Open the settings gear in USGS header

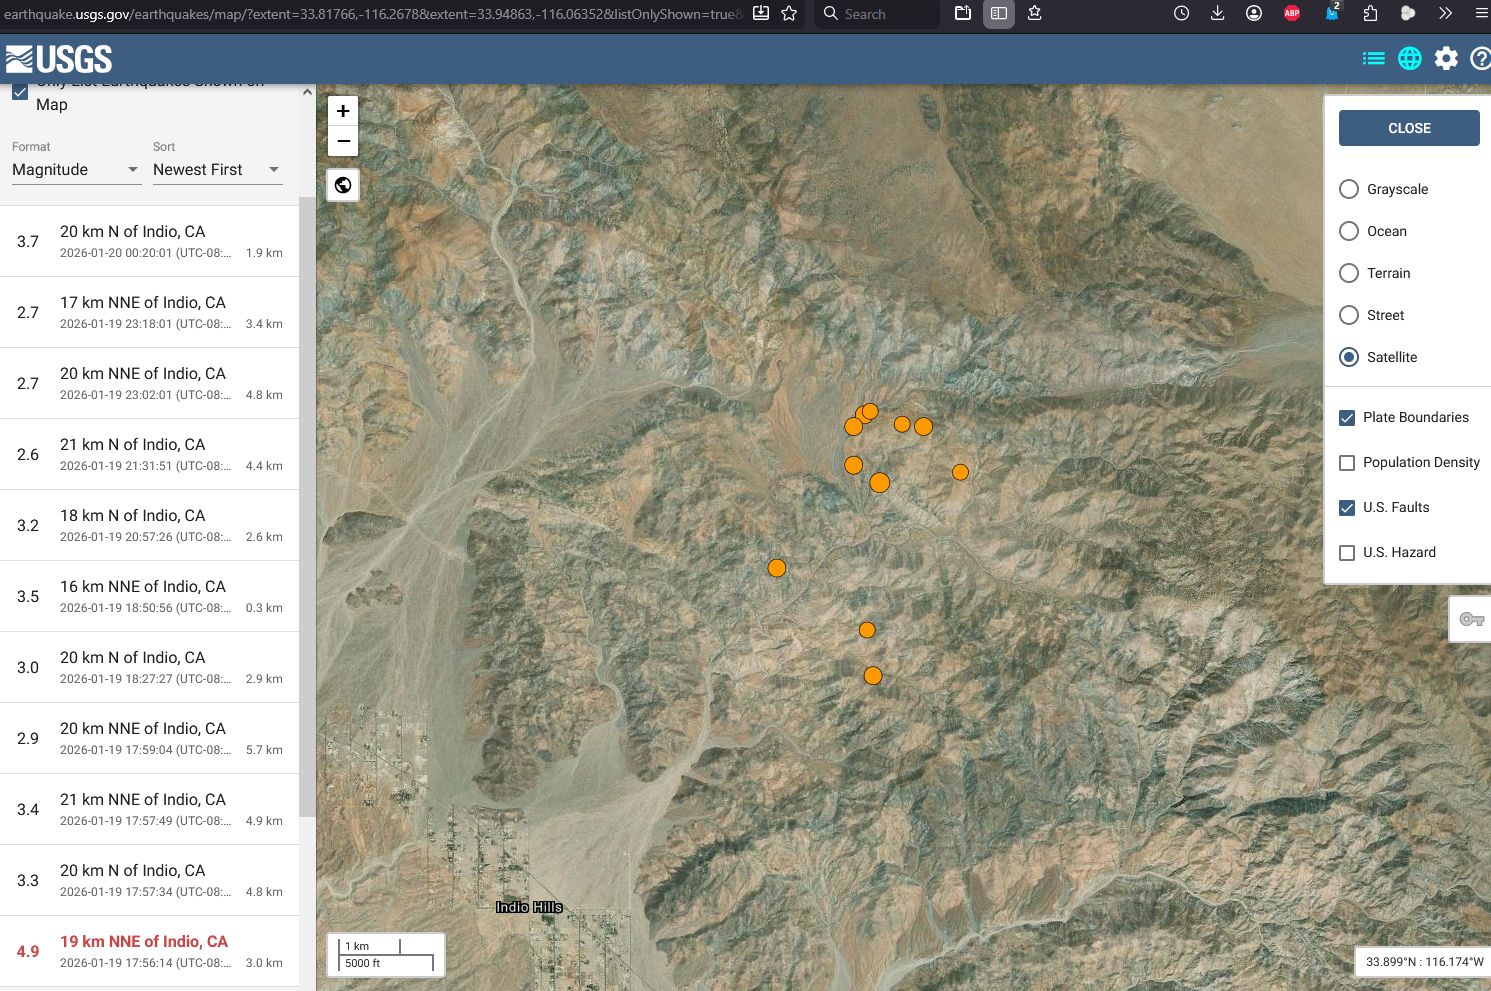point(1446,59)
